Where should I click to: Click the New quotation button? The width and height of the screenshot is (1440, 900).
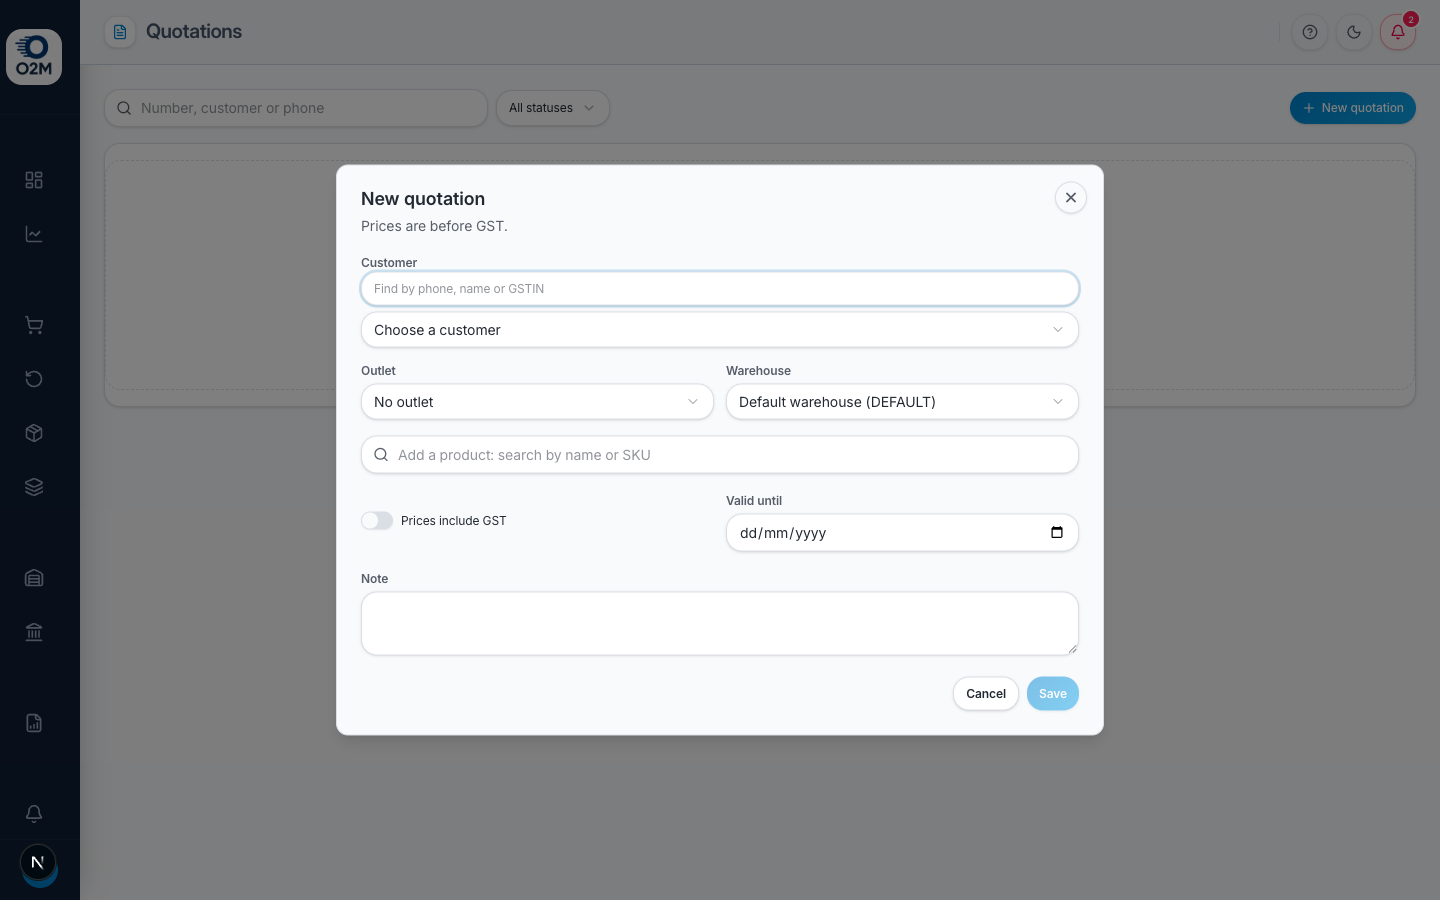coord(1353,108)
